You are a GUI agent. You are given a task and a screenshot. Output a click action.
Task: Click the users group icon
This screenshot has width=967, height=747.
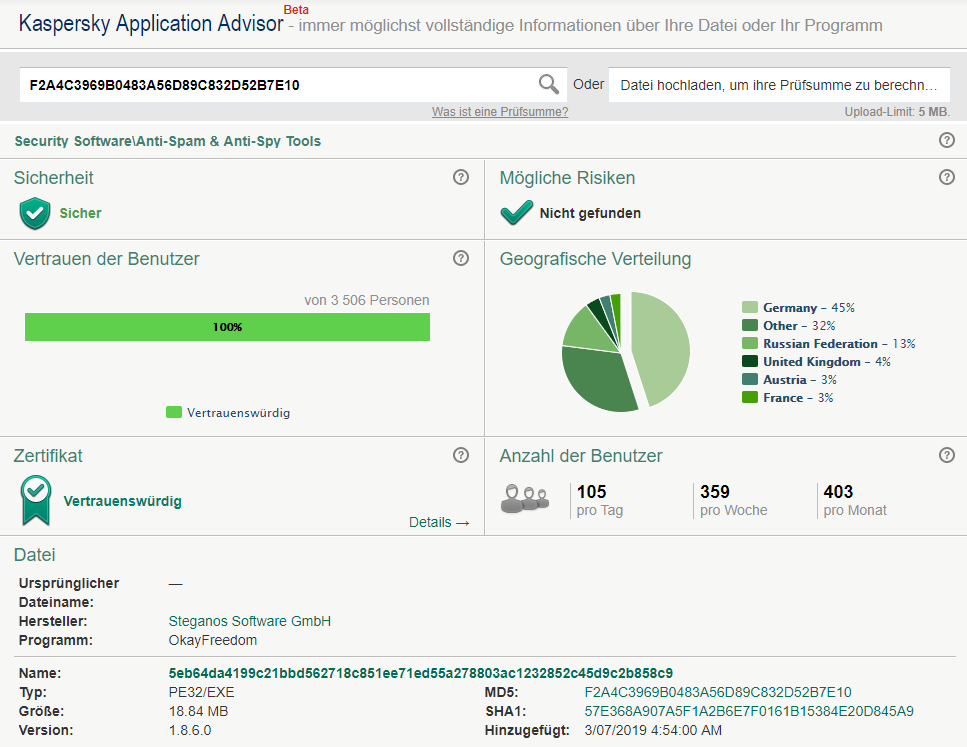[525, 499]
